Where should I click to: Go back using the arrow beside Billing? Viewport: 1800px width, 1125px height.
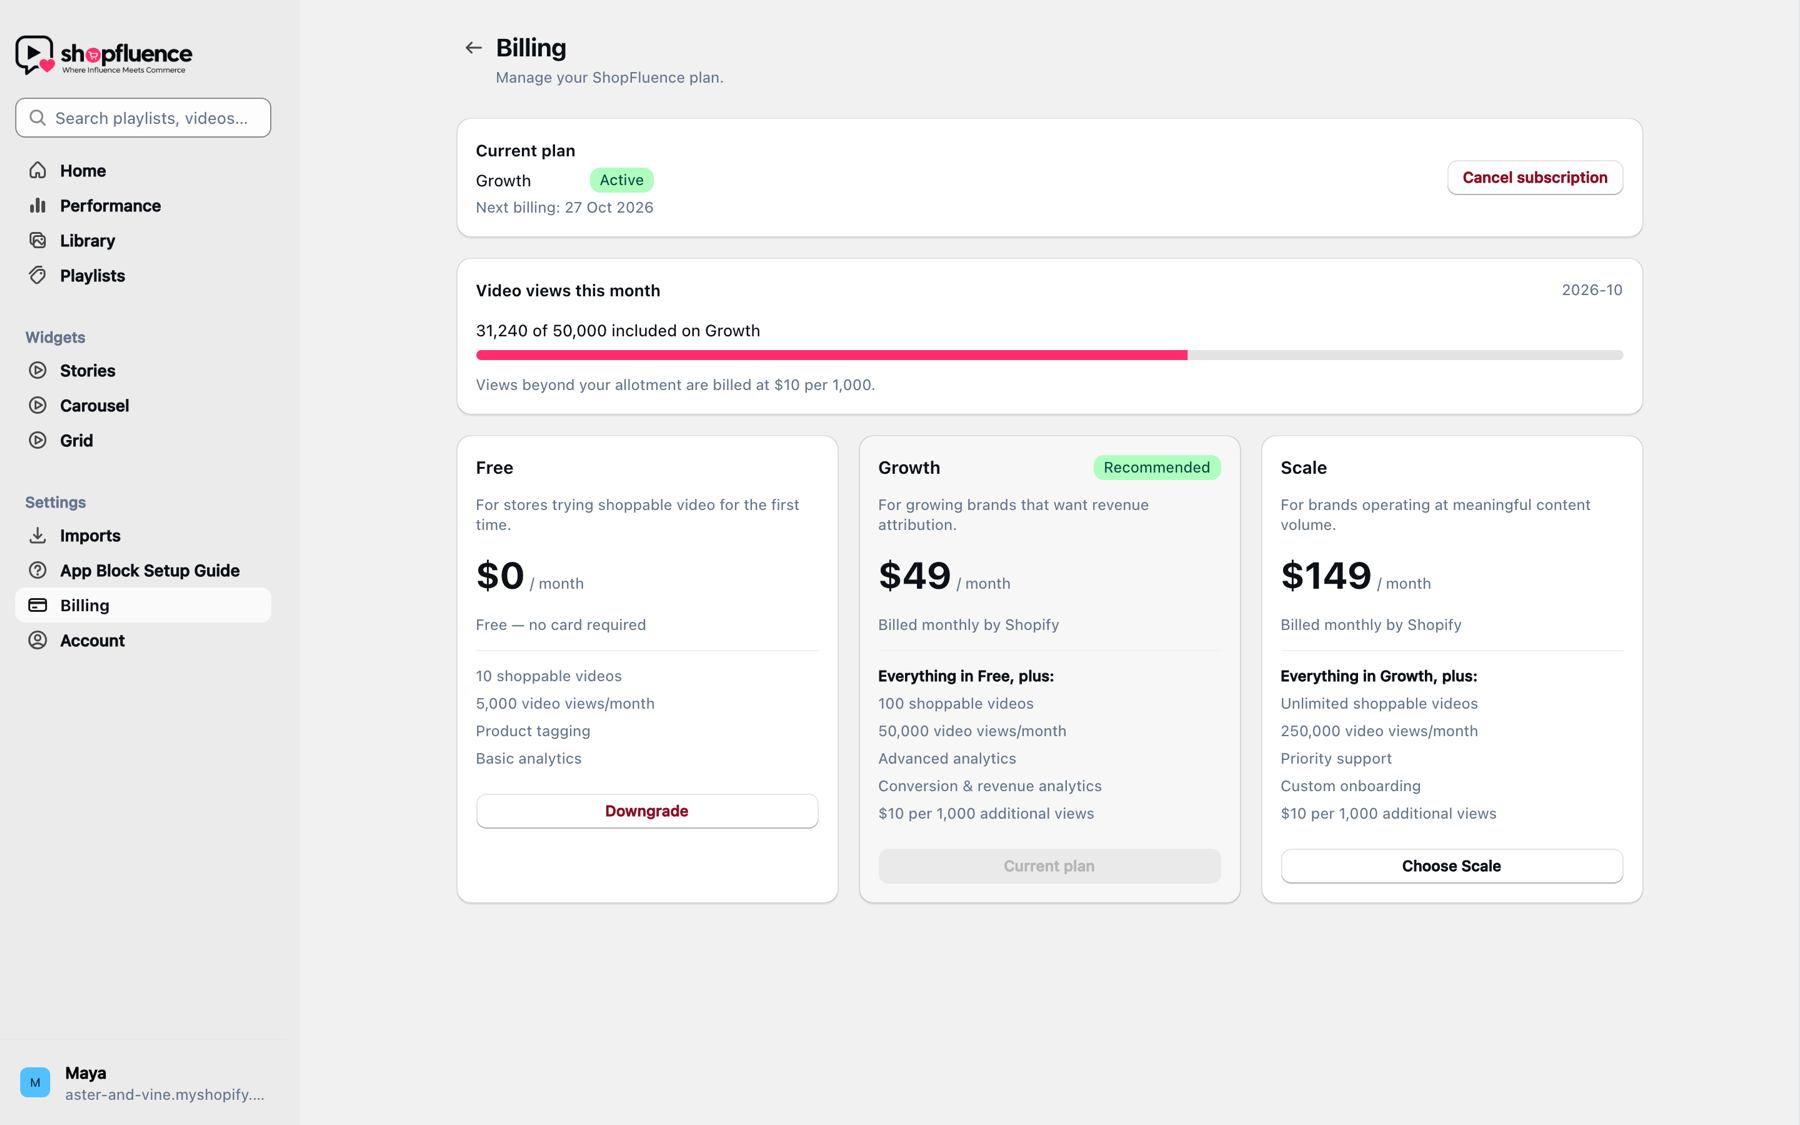[x=473, y=48]
